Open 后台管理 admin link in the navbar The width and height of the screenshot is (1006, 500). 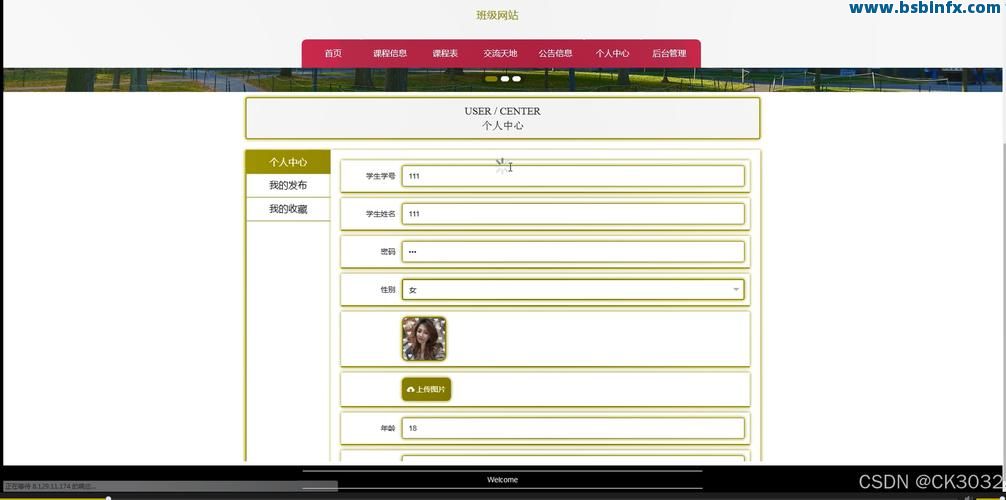click(x=669, y=54)
